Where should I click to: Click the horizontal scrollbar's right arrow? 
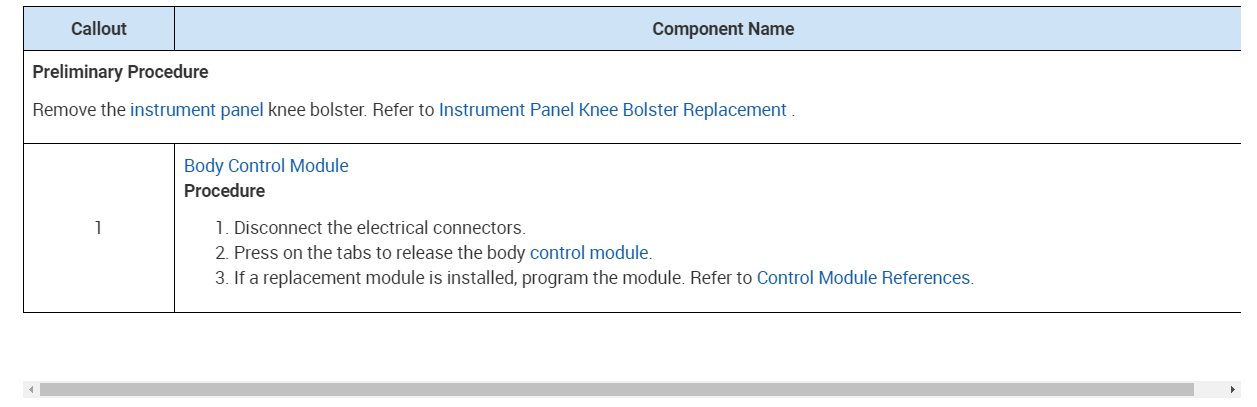1231,389
